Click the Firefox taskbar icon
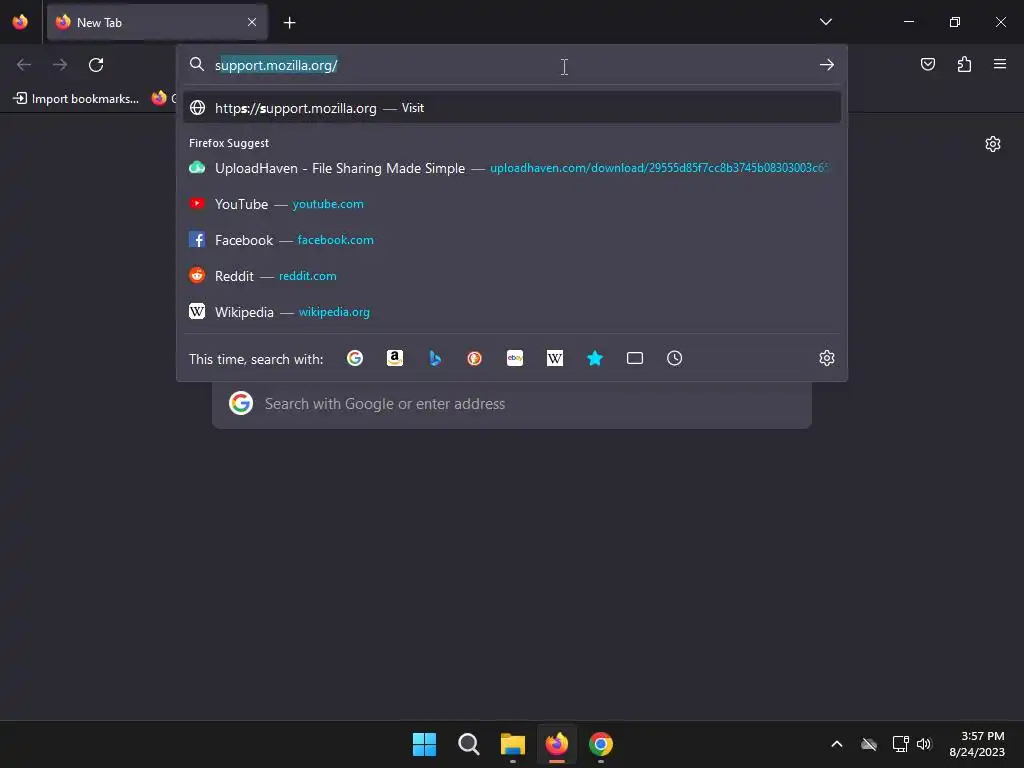 click(x=556, y=744)
